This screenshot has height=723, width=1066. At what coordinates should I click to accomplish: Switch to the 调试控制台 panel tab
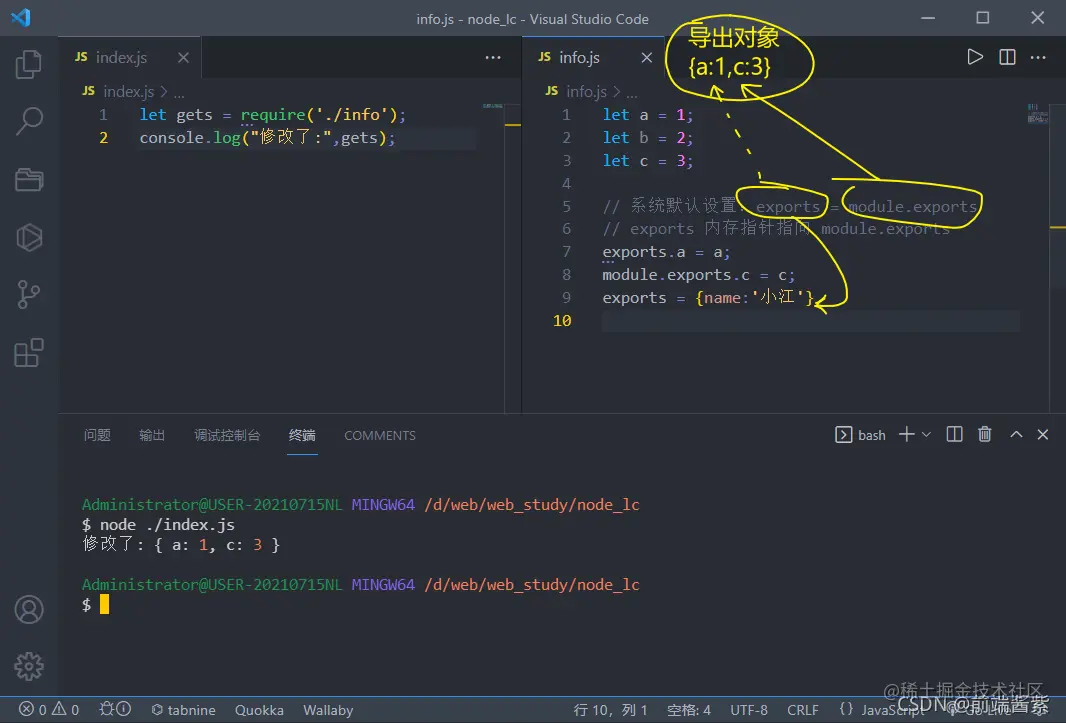click(227, 435)
